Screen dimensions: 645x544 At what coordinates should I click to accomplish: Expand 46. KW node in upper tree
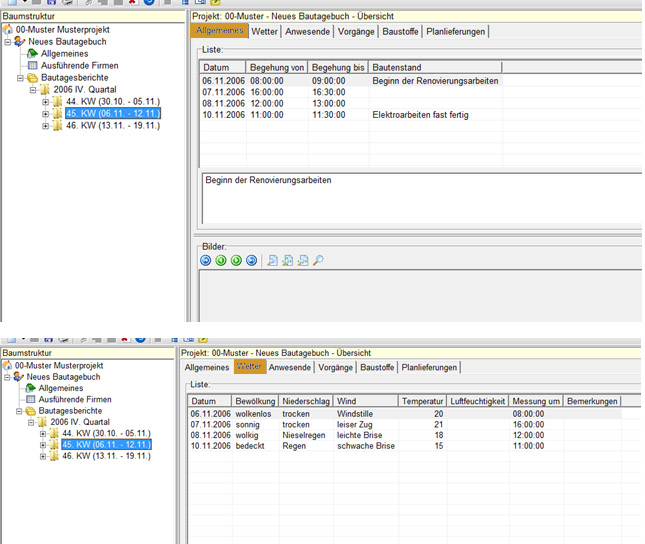coord(45,126)
